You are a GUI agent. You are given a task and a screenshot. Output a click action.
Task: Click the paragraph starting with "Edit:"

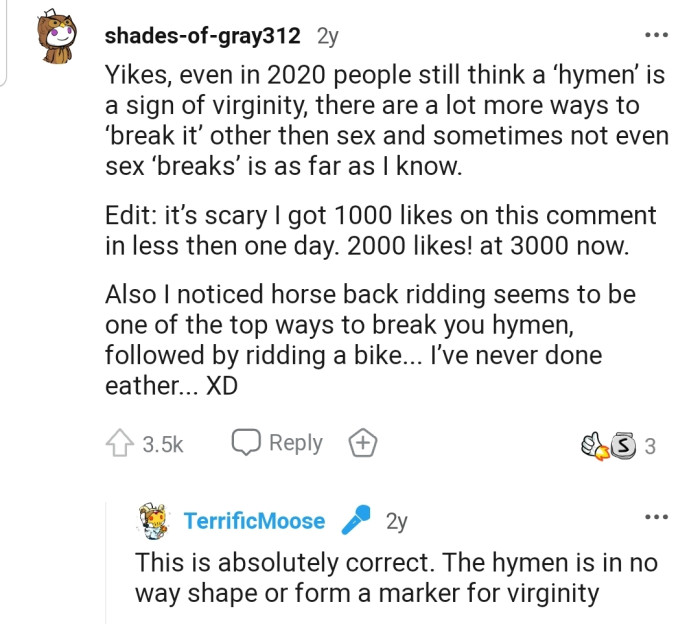380,232
